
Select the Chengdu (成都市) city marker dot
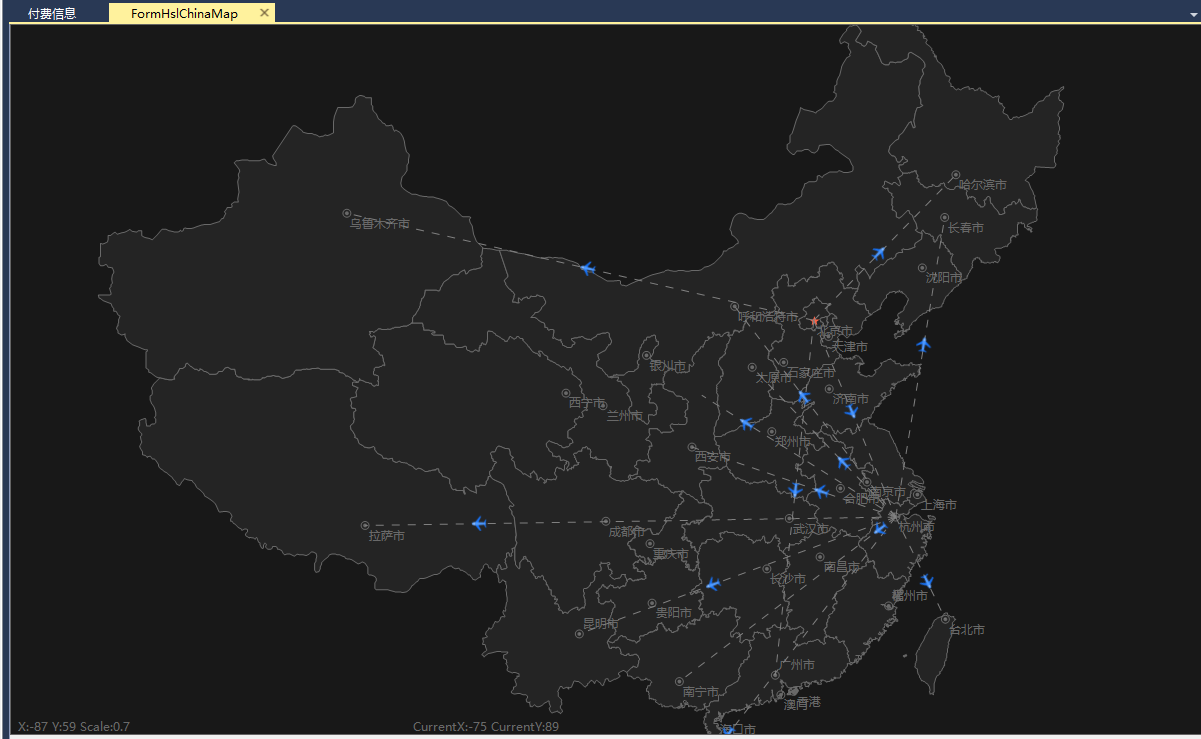coord(605,521)
